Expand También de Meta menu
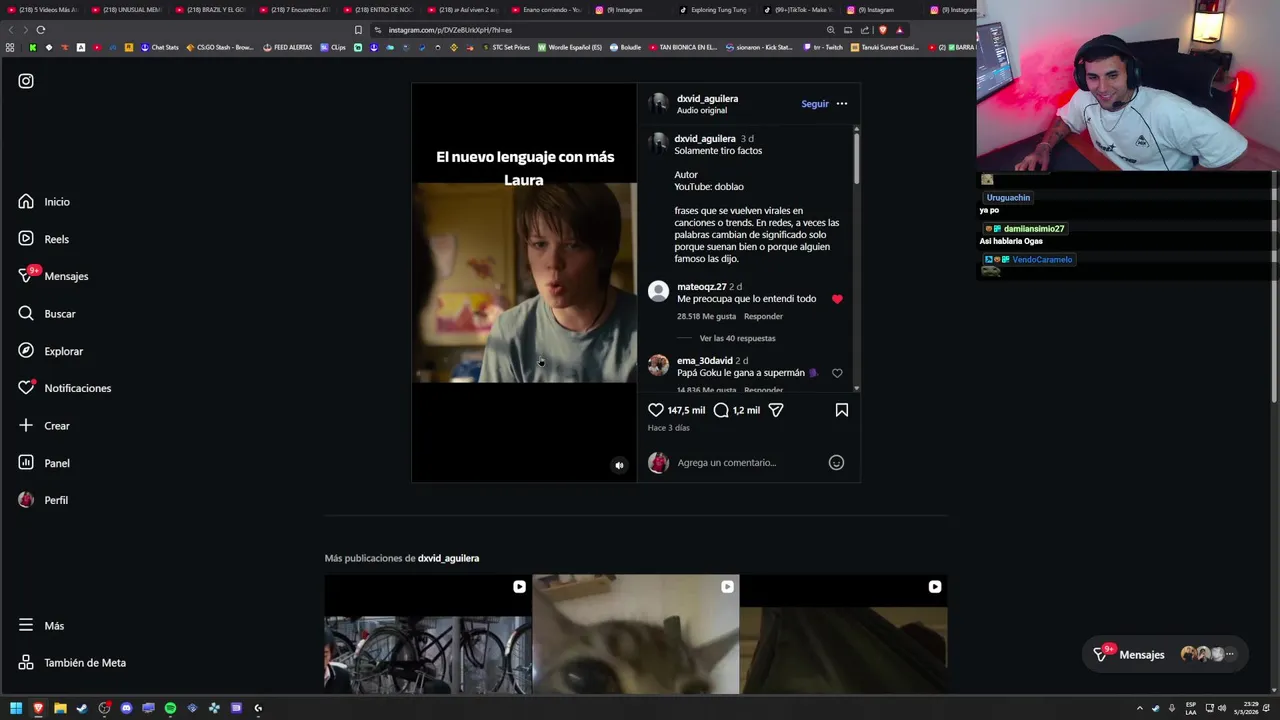Image resolution: width=1280 pixels, height=720 pixels. pos(72,663)
